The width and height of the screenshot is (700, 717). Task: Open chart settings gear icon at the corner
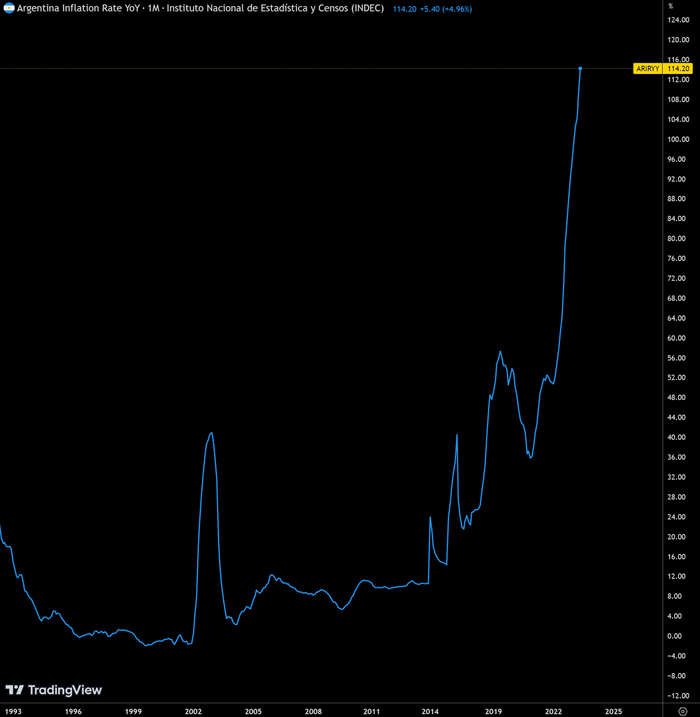click(x=682, y=711)
